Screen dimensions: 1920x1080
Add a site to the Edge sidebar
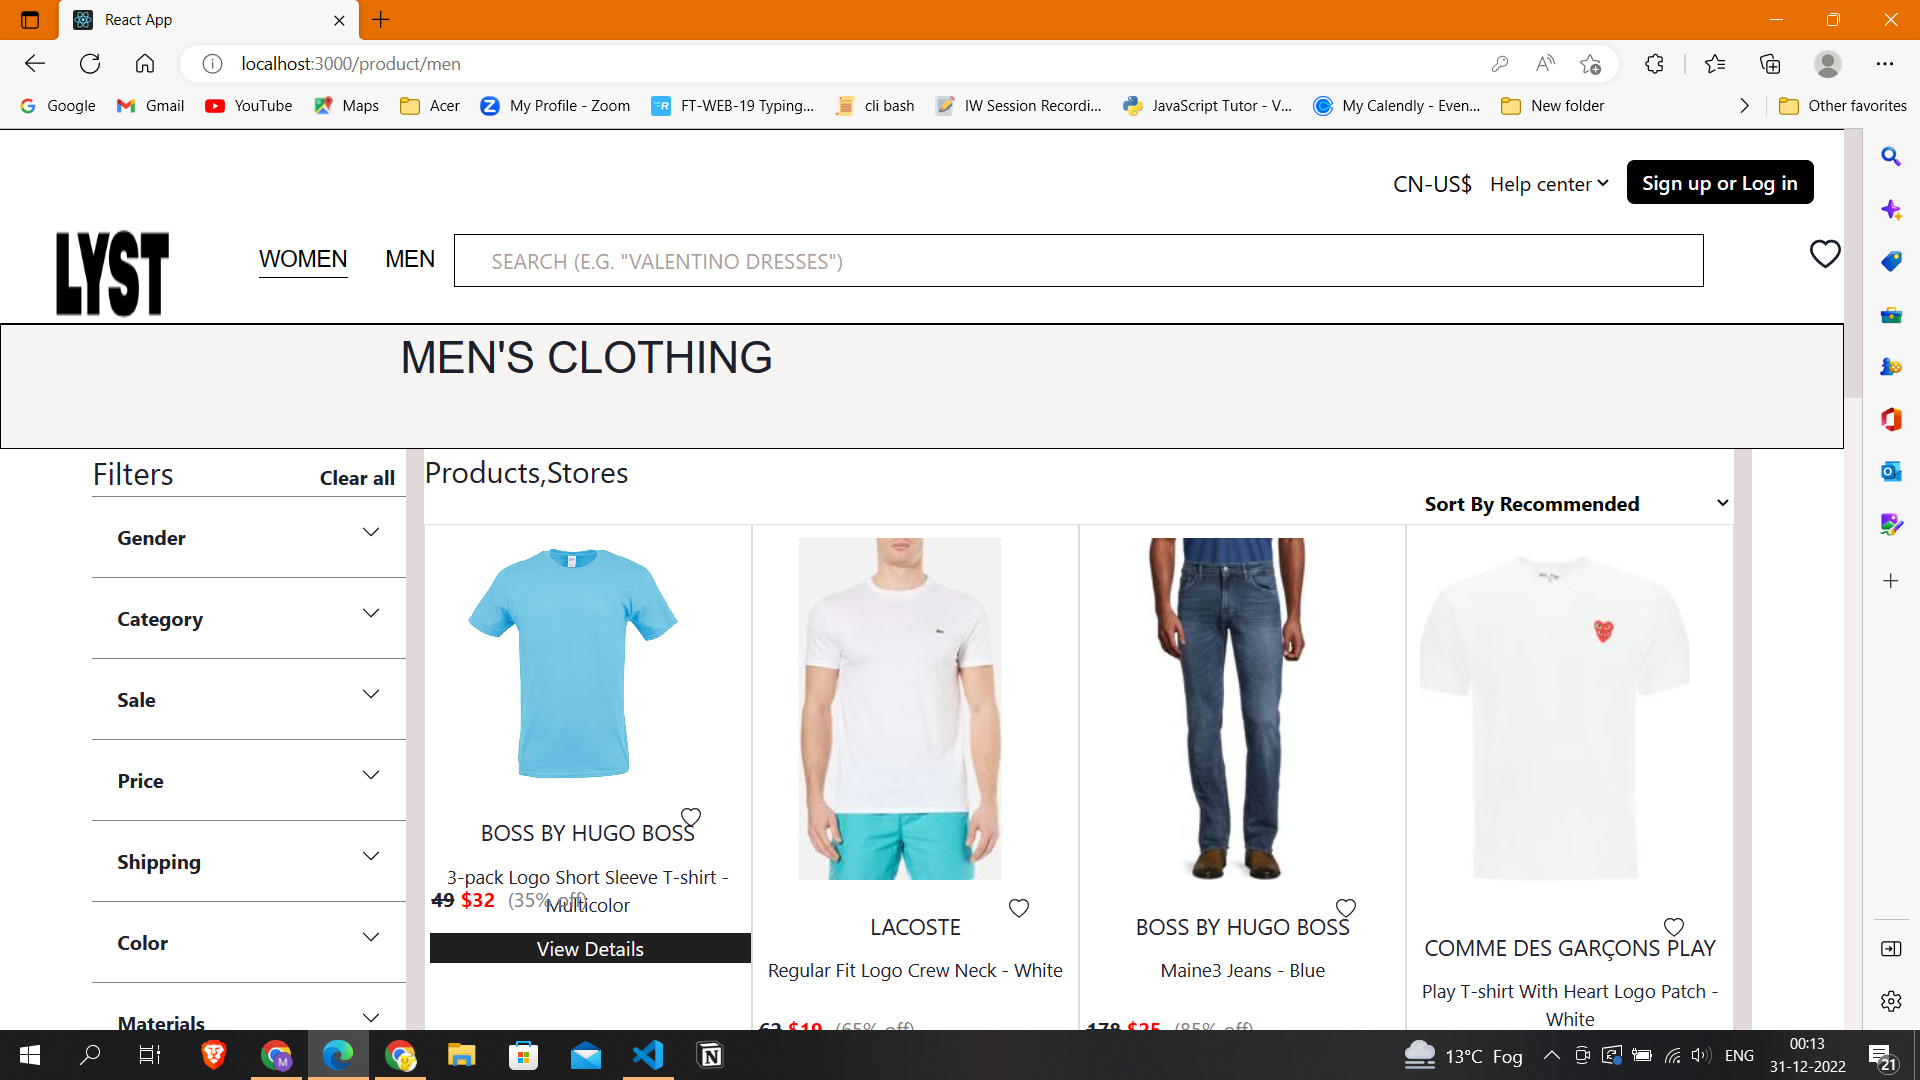click(1891, 581)
